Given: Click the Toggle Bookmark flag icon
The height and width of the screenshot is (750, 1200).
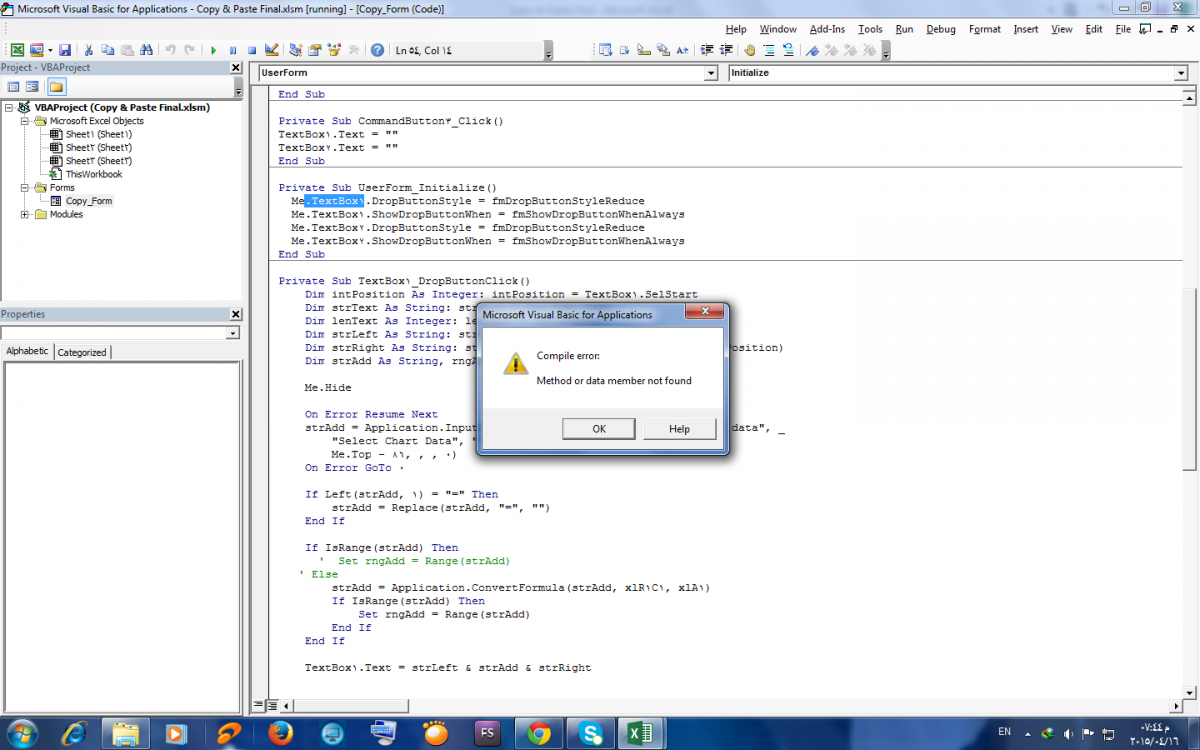Looking at the screenshot, I should (812, 49).
